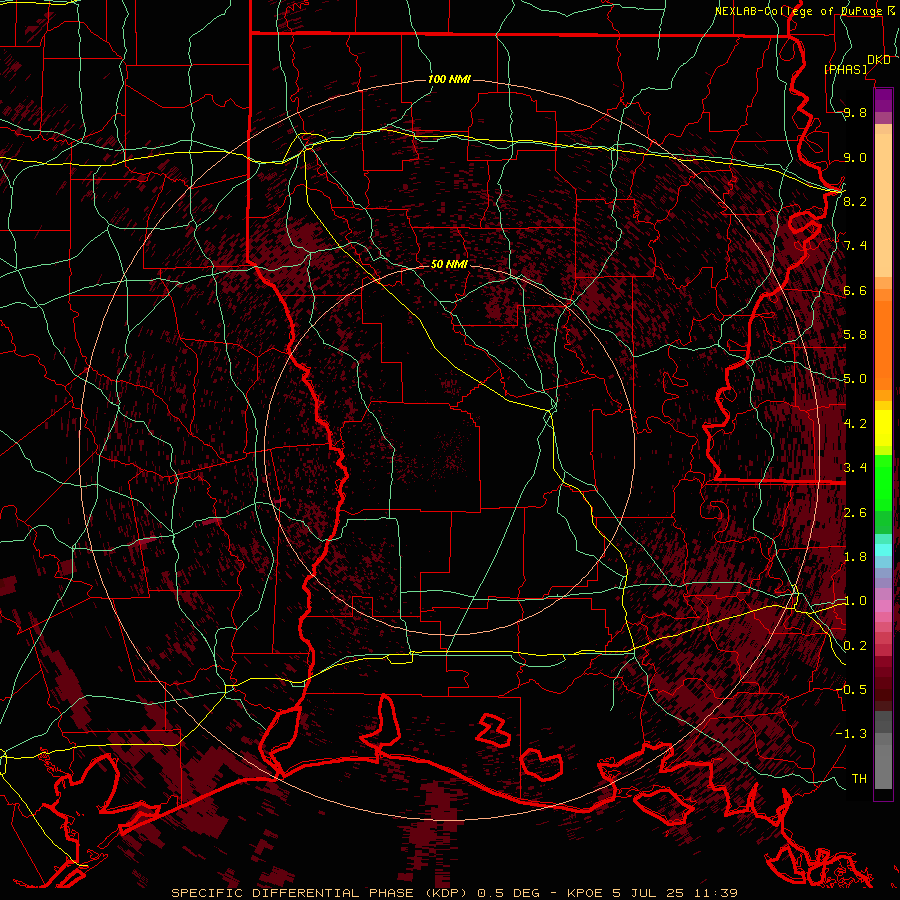Click the pink color bar segment near 1.0
This screenshot has height=900, width=900.
pyautogui.click(x=883, y=606)
